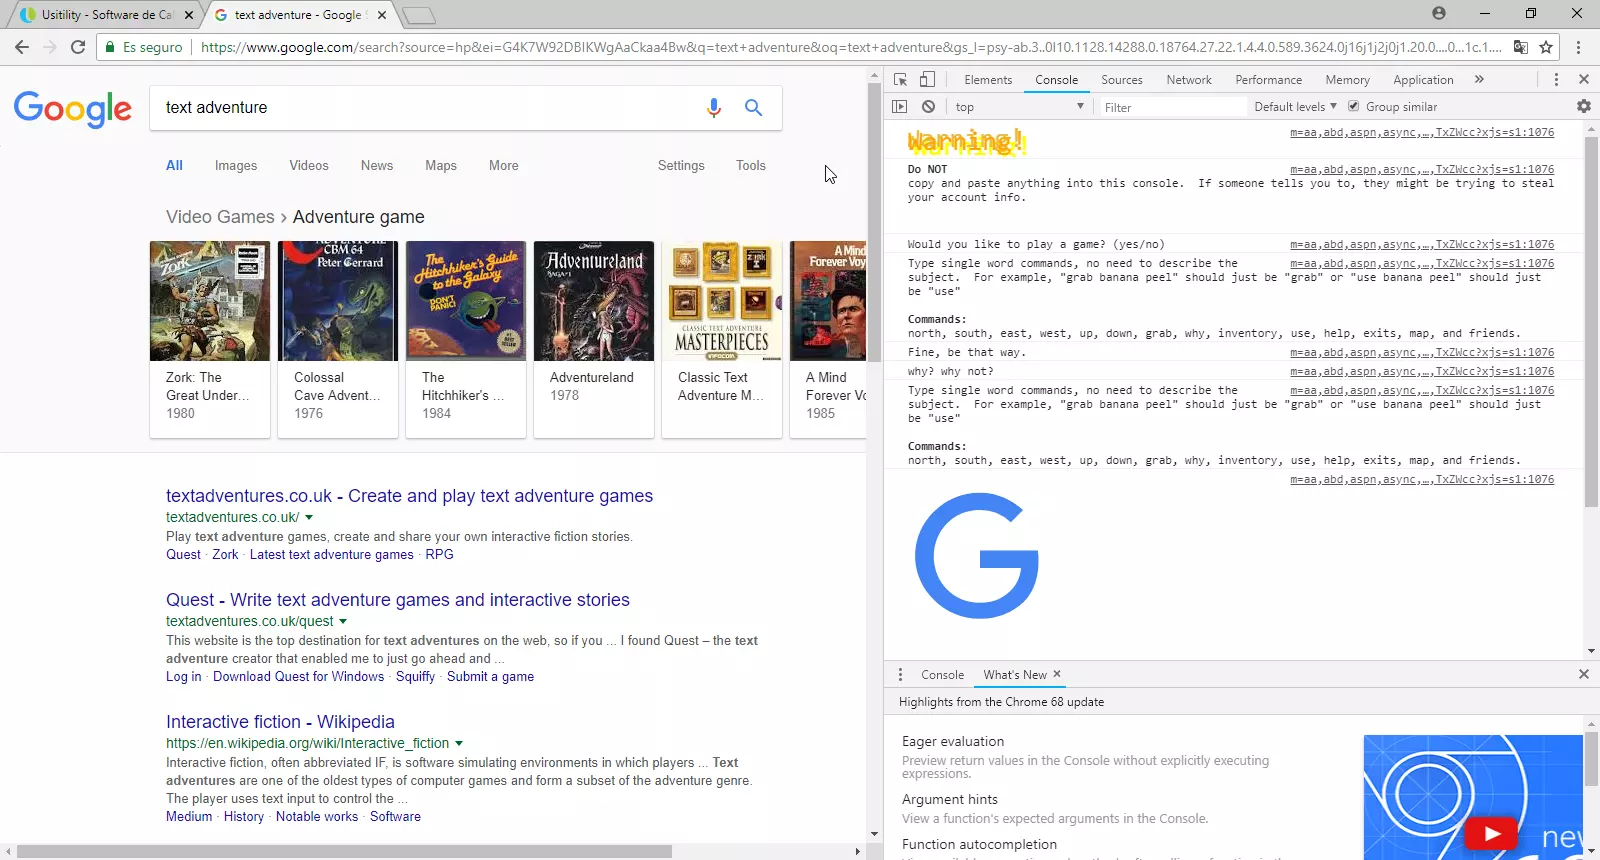
Task: Open the Images search results tab
Action: click(x=236, y=166)
